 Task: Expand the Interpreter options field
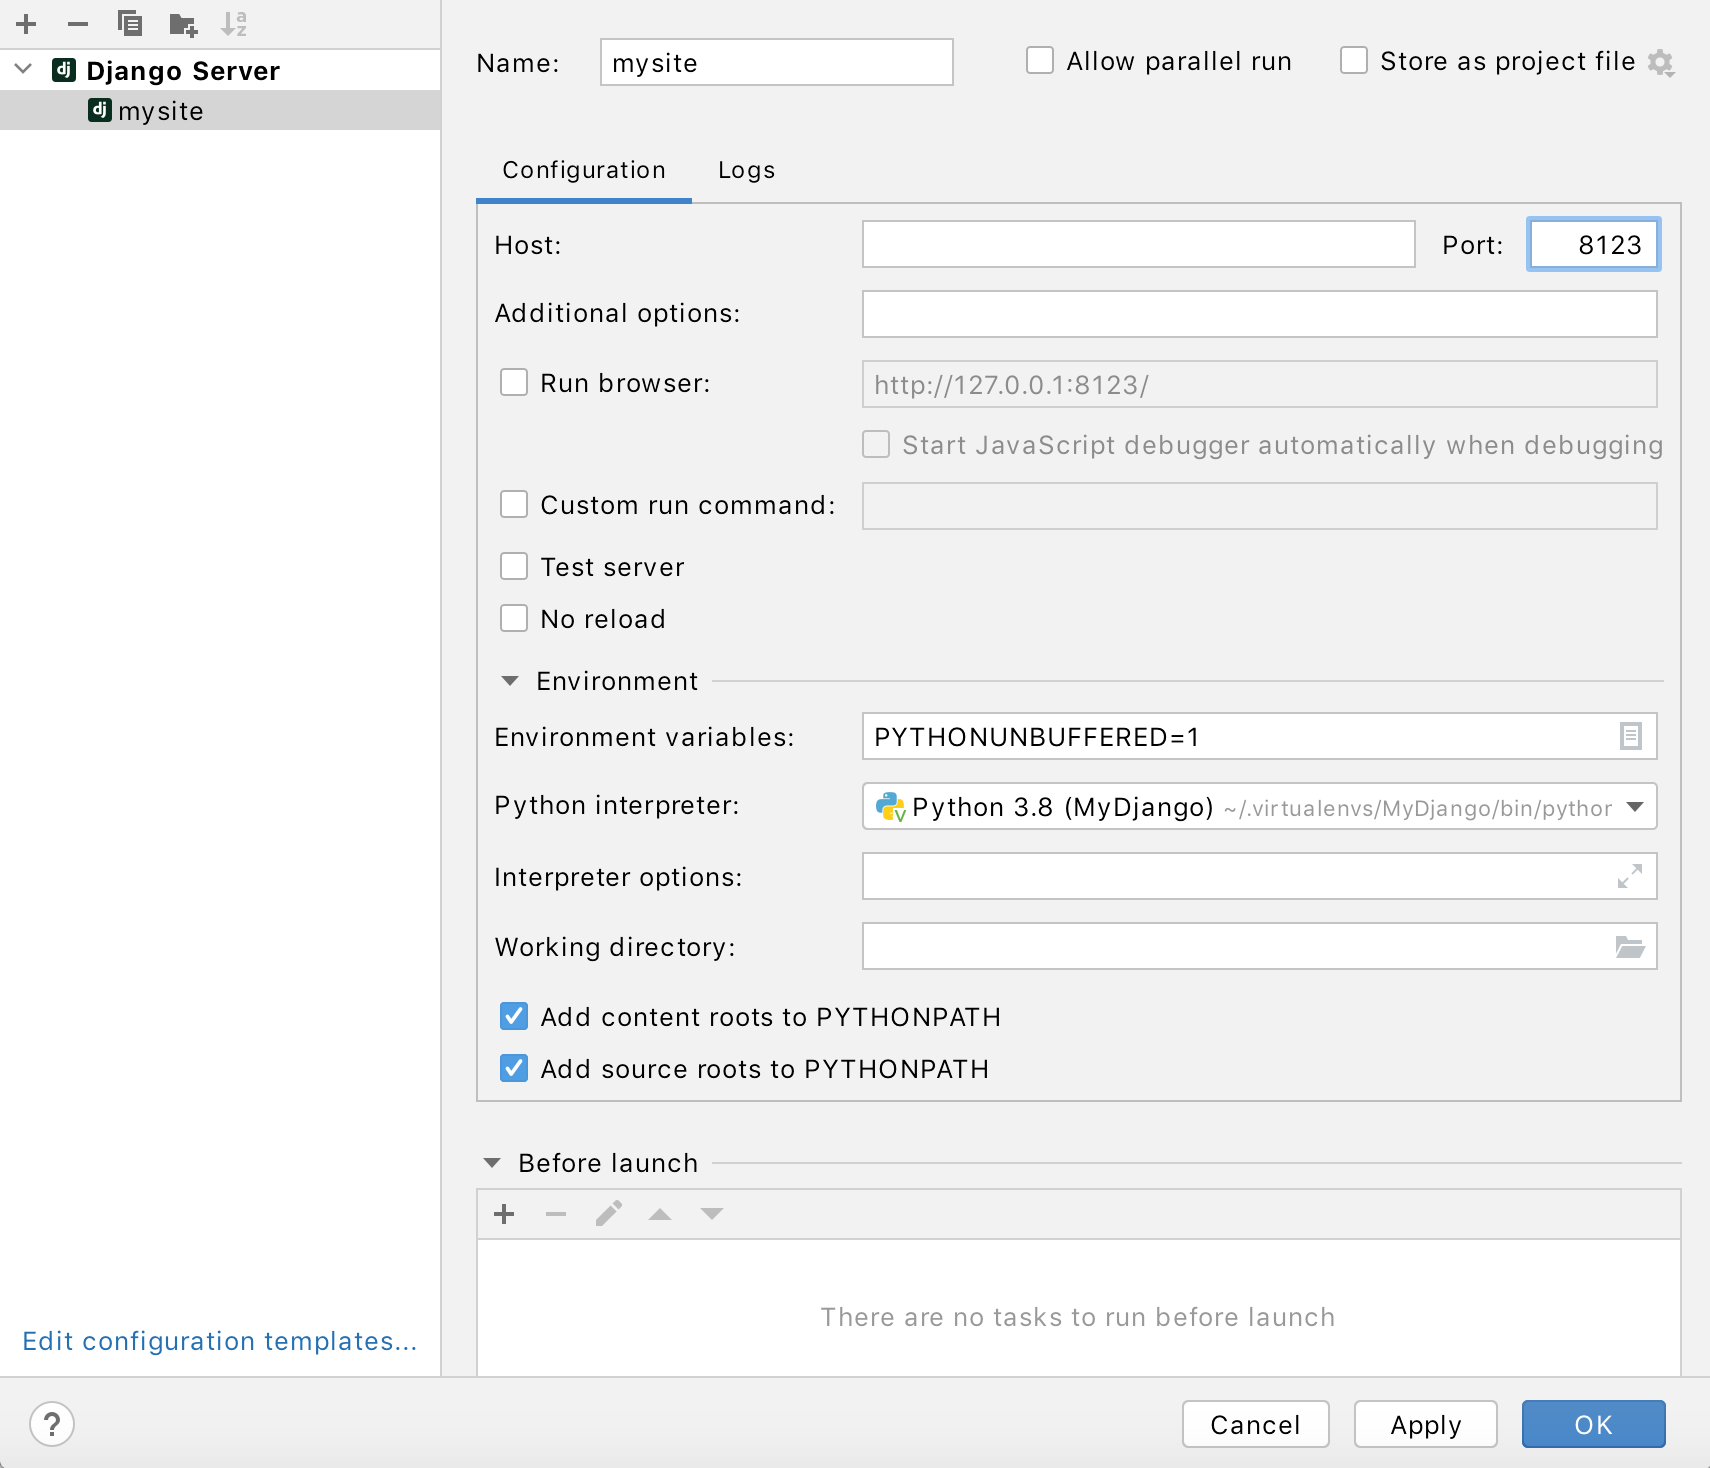(x=1630, y=876)
